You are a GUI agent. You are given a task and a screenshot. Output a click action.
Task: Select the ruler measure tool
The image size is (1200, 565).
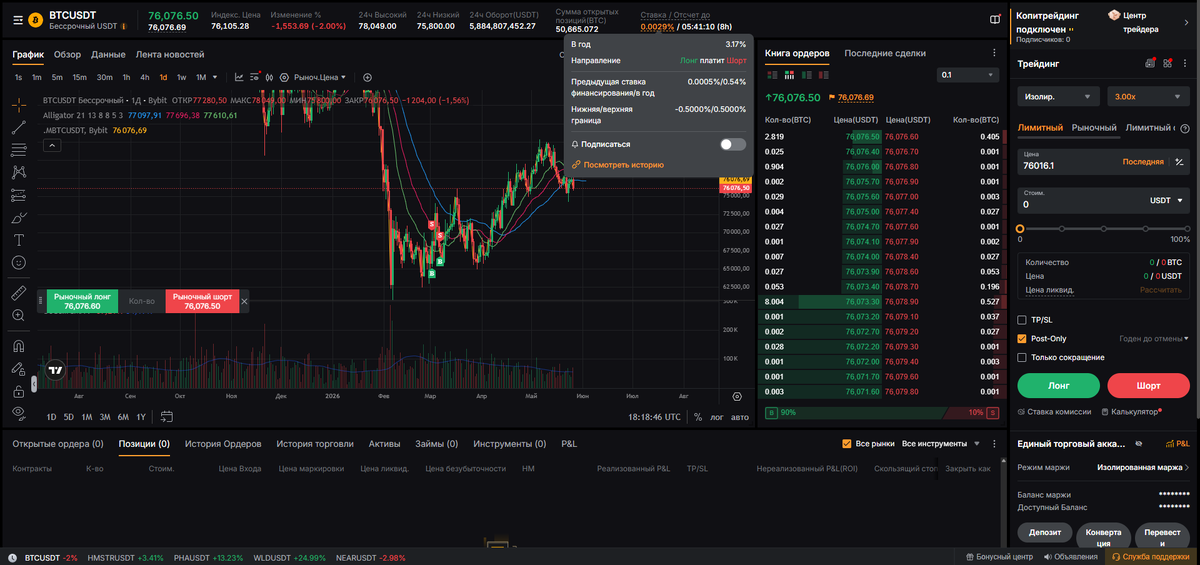[x=18, y=293]
